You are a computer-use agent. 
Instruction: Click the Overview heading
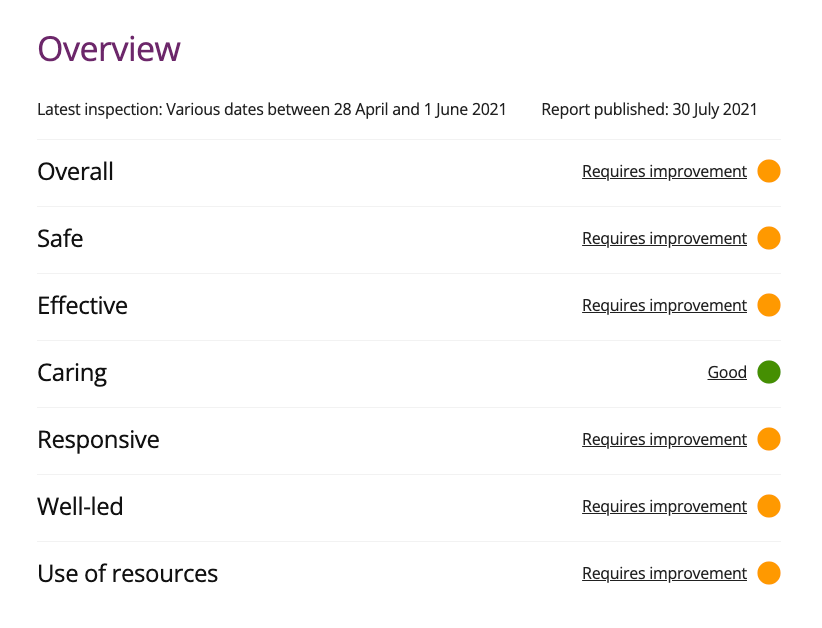point(109,49)
